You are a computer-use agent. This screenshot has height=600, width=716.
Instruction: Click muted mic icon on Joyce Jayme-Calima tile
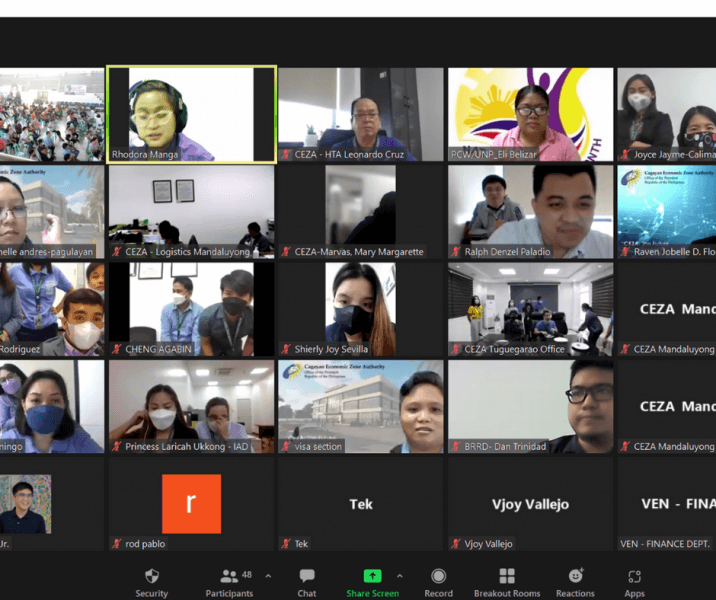(x=625, y=154)
